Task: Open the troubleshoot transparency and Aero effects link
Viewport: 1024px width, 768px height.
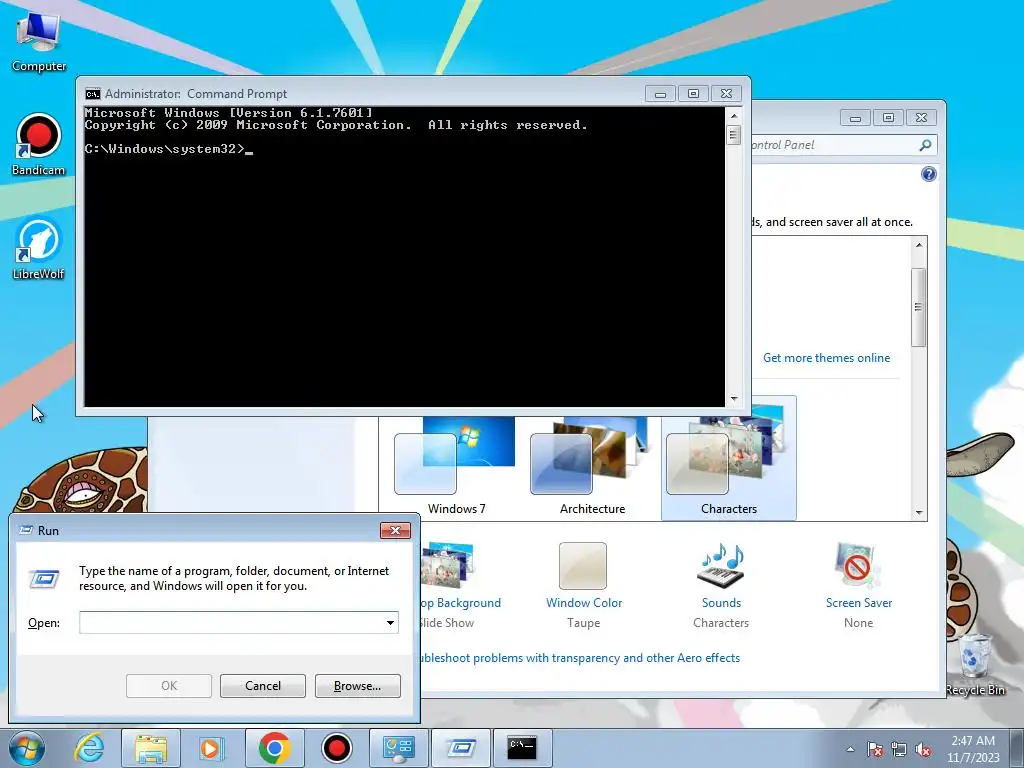Action: tap(581, 658)
